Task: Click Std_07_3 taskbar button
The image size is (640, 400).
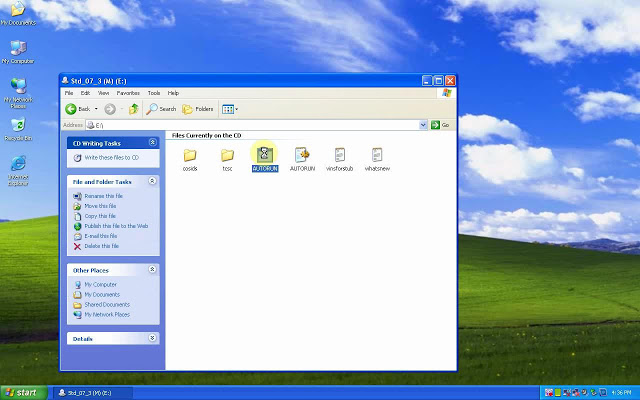Action: click(x=93, y=393)
